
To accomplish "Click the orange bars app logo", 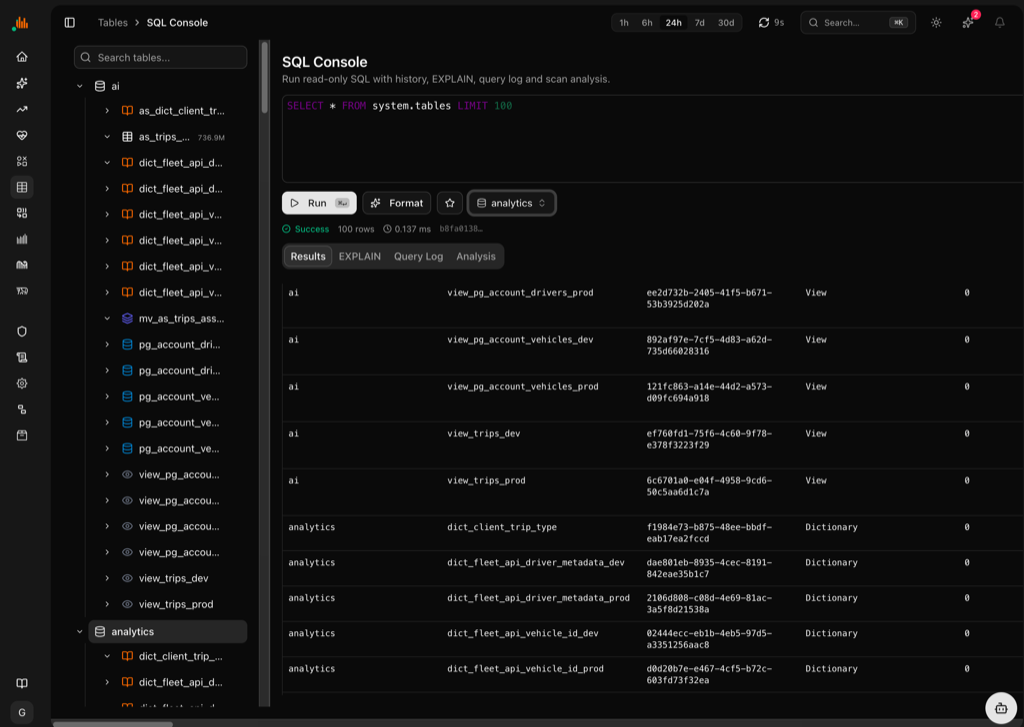I will tap(21, 23).
